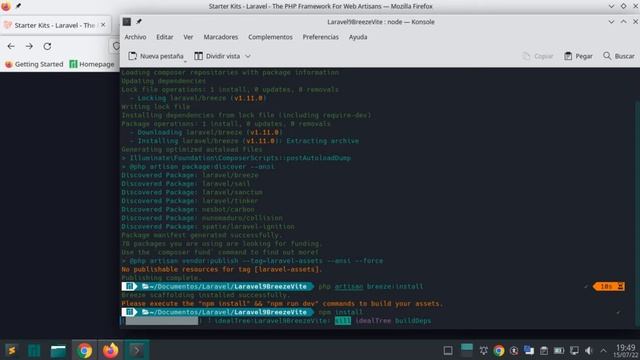Select the Starter Kits - Laravel Firefox tab
Viewport: 640px width, 360px height.
(x=55, y=25)
